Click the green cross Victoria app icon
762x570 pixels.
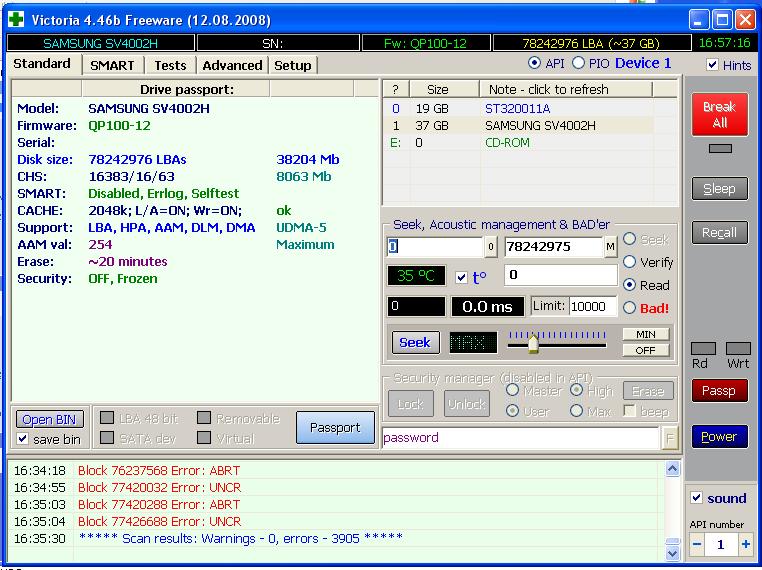[16, 20]
